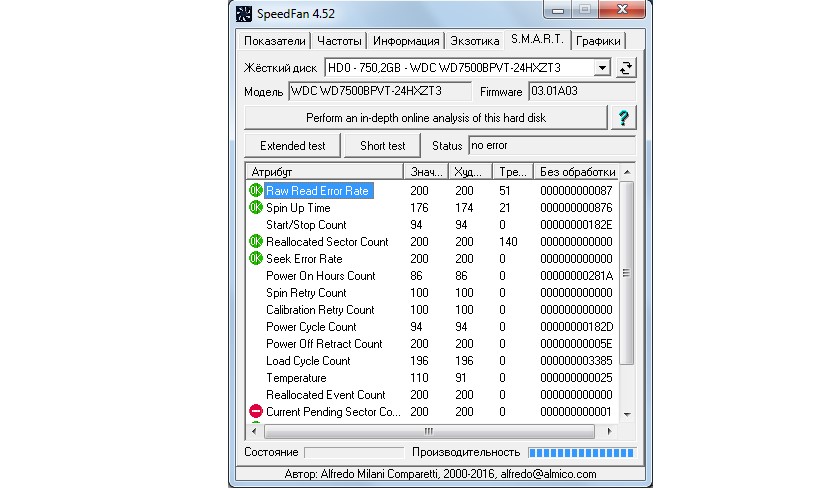
Task: Click threshold value 140
Action: pyautogui.click(x=508, y=241)
